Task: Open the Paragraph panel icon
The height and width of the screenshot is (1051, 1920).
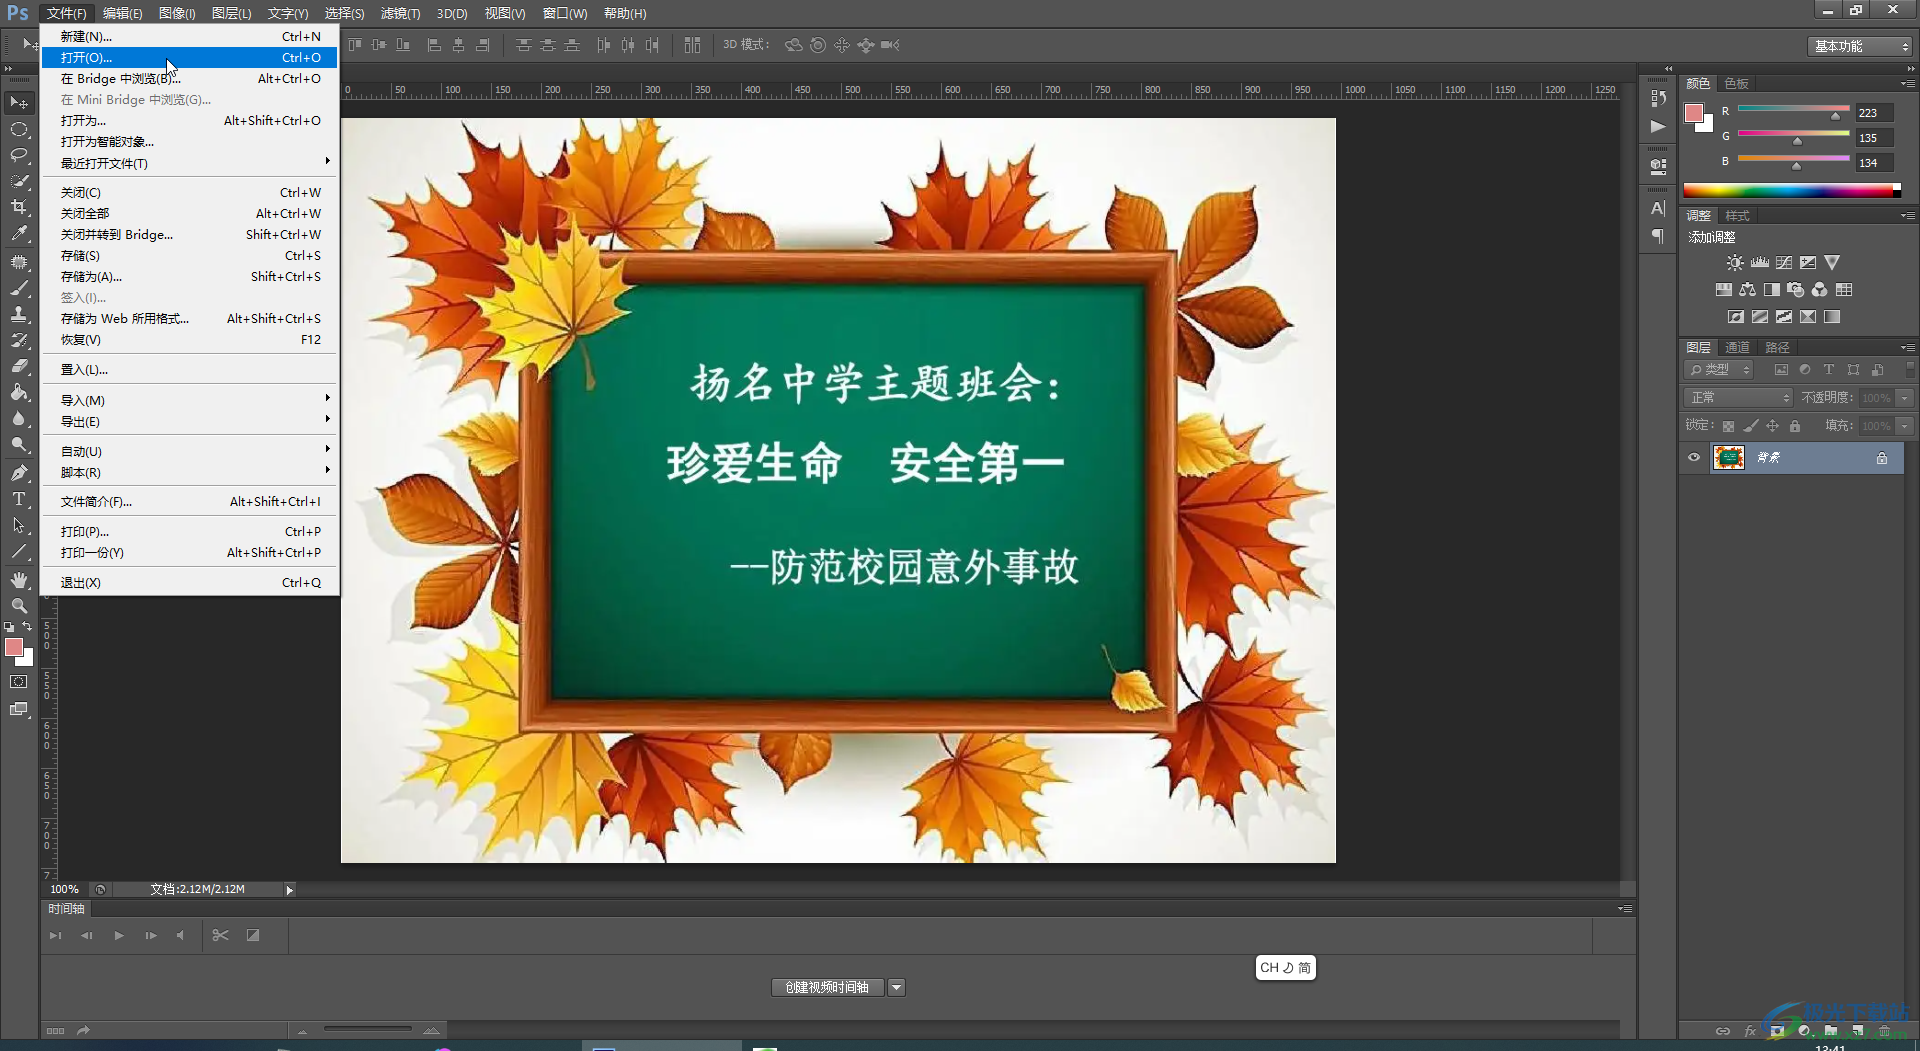Action: (1658, 236)
